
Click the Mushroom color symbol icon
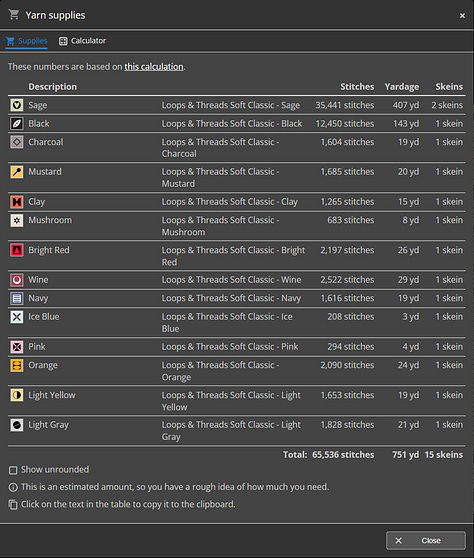17,220
